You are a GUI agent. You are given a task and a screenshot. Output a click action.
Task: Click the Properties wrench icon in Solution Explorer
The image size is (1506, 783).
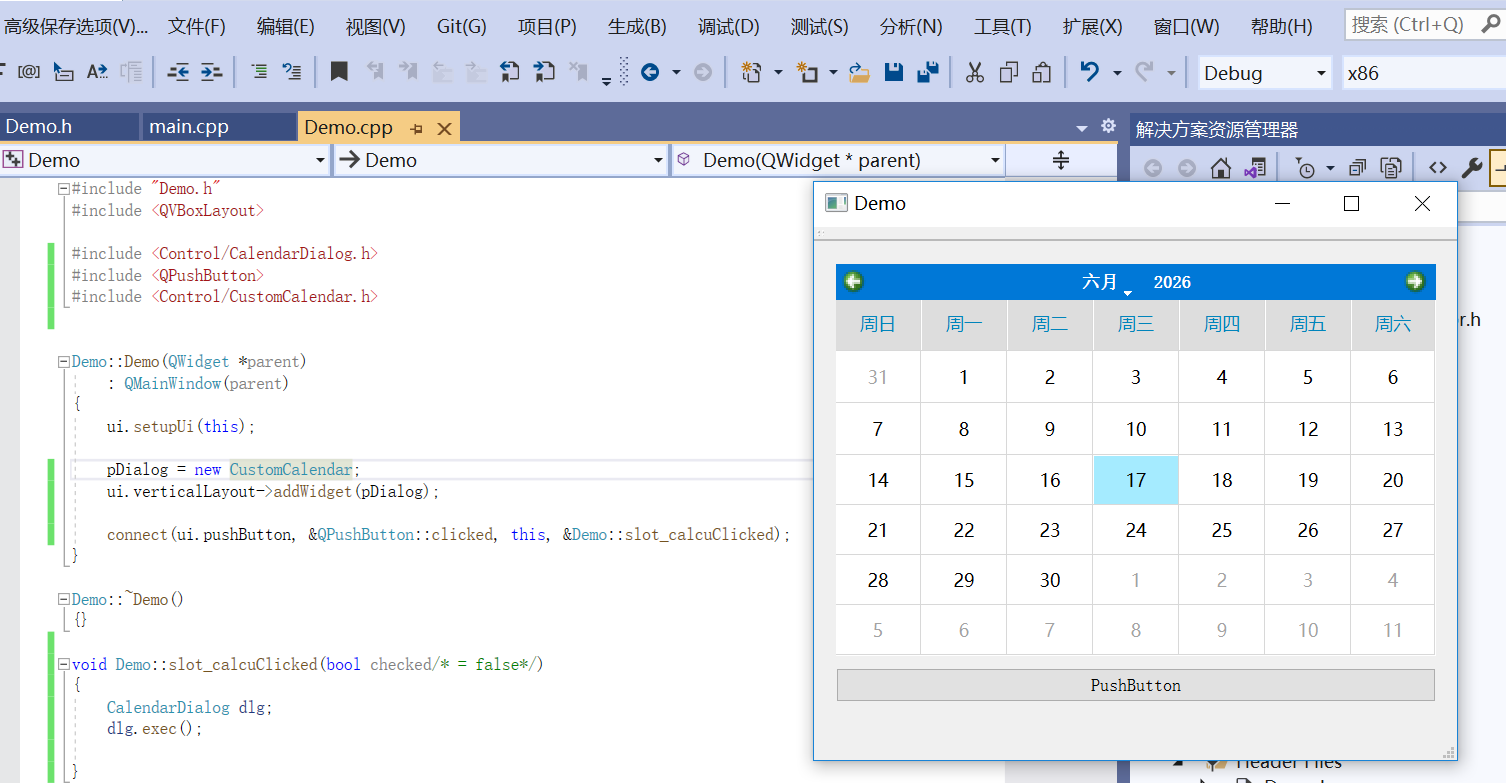pos(1472,167)
